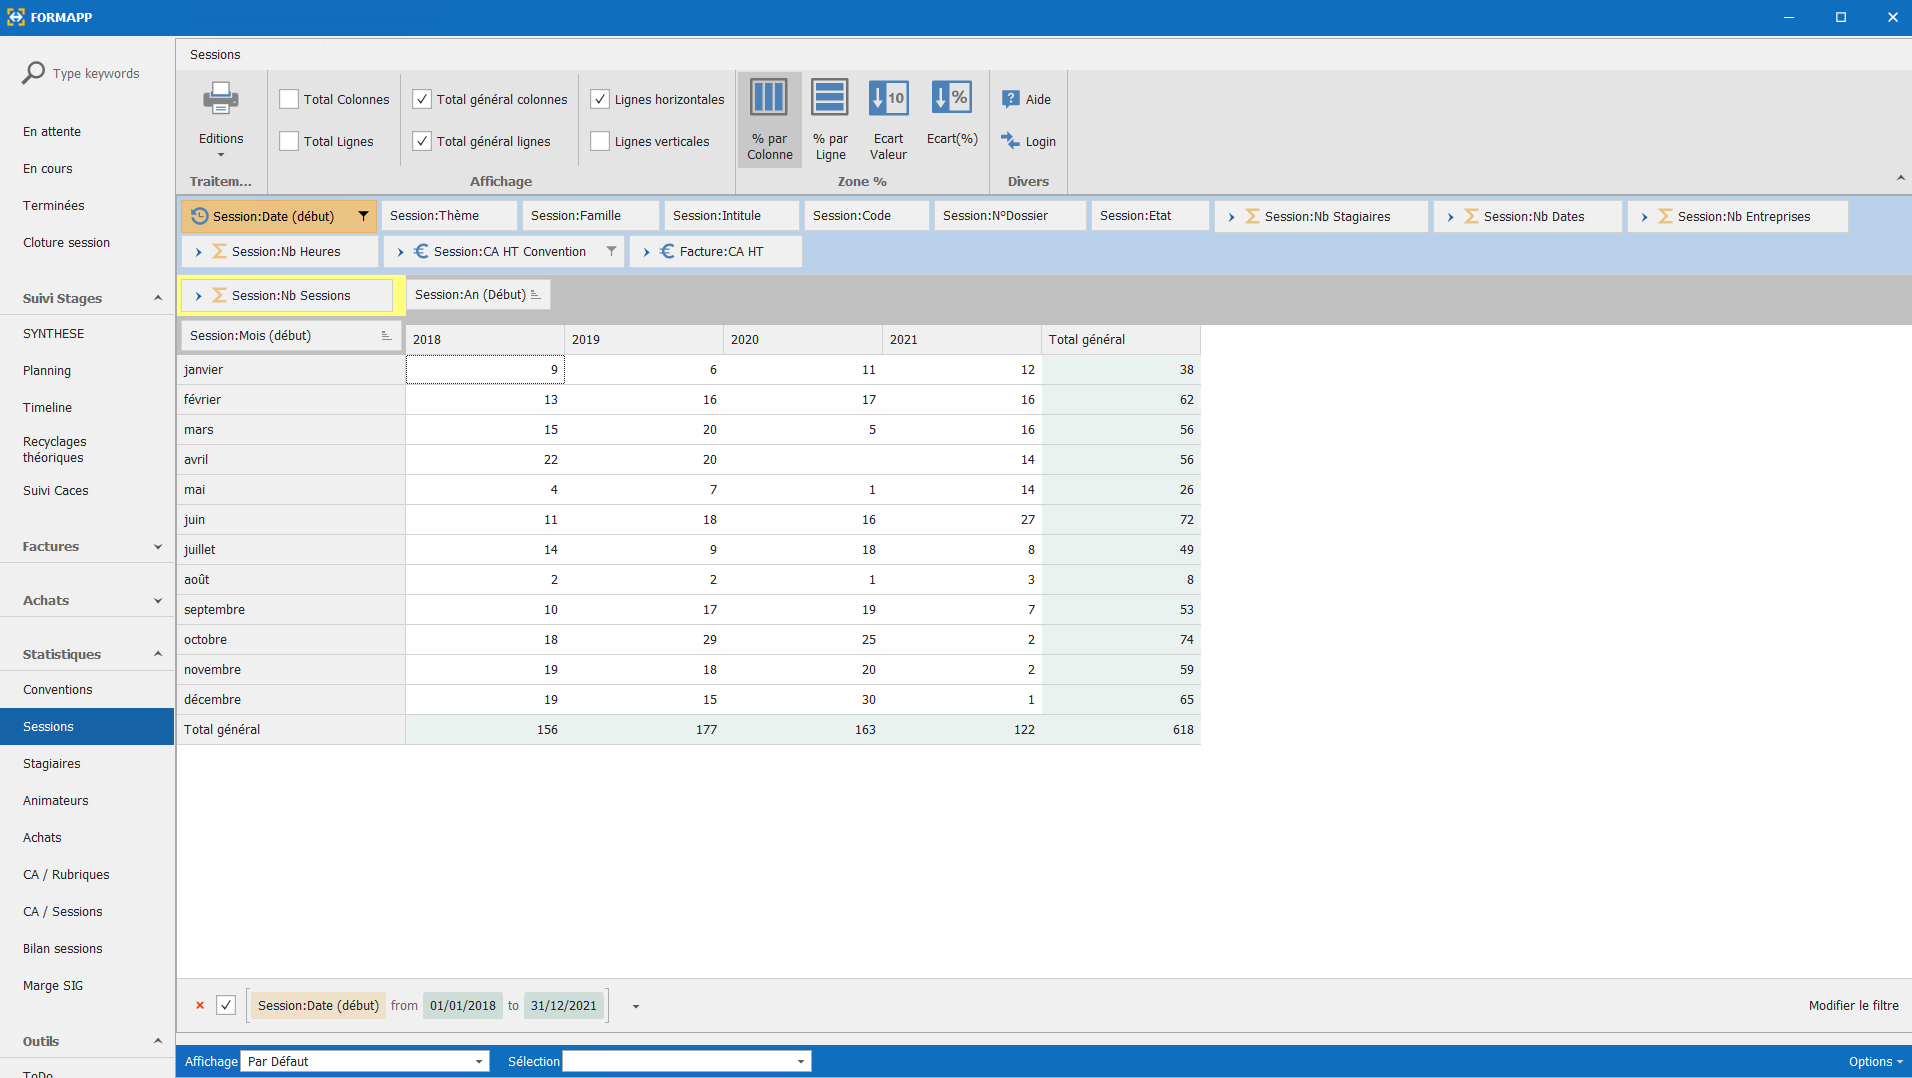
Task: Click the Session:Etat field button
Action: (1150, 216)
